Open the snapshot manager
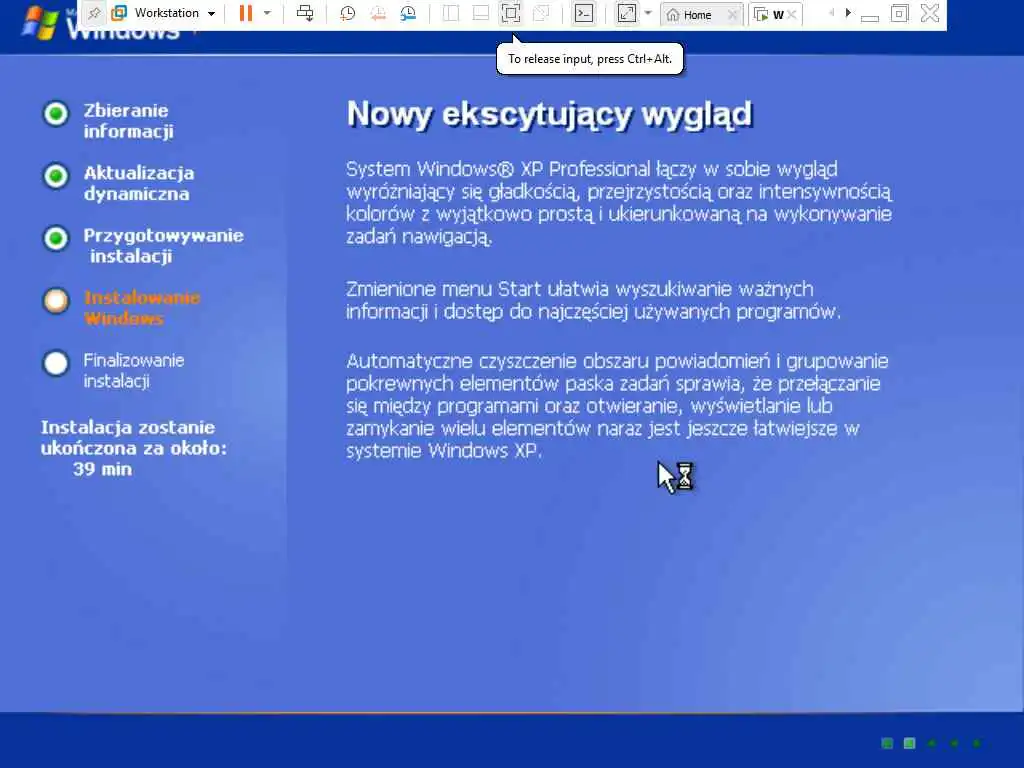 408,13
